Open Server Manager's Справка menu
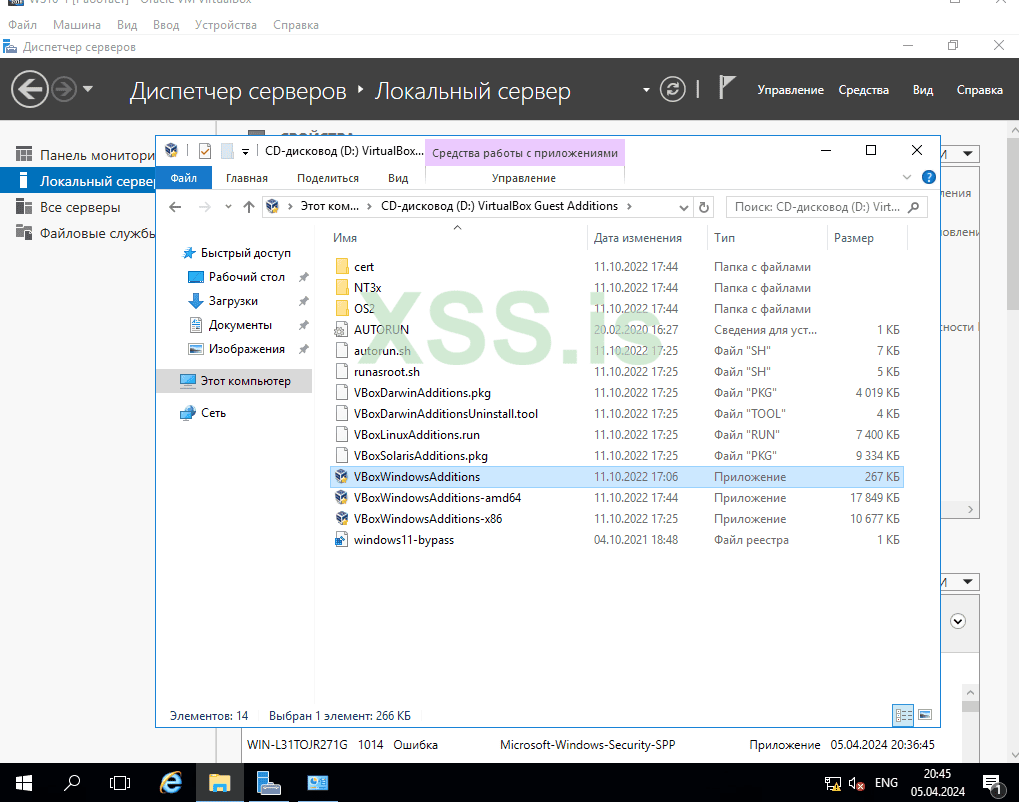 pyautogui.click(x=979, y=90)
